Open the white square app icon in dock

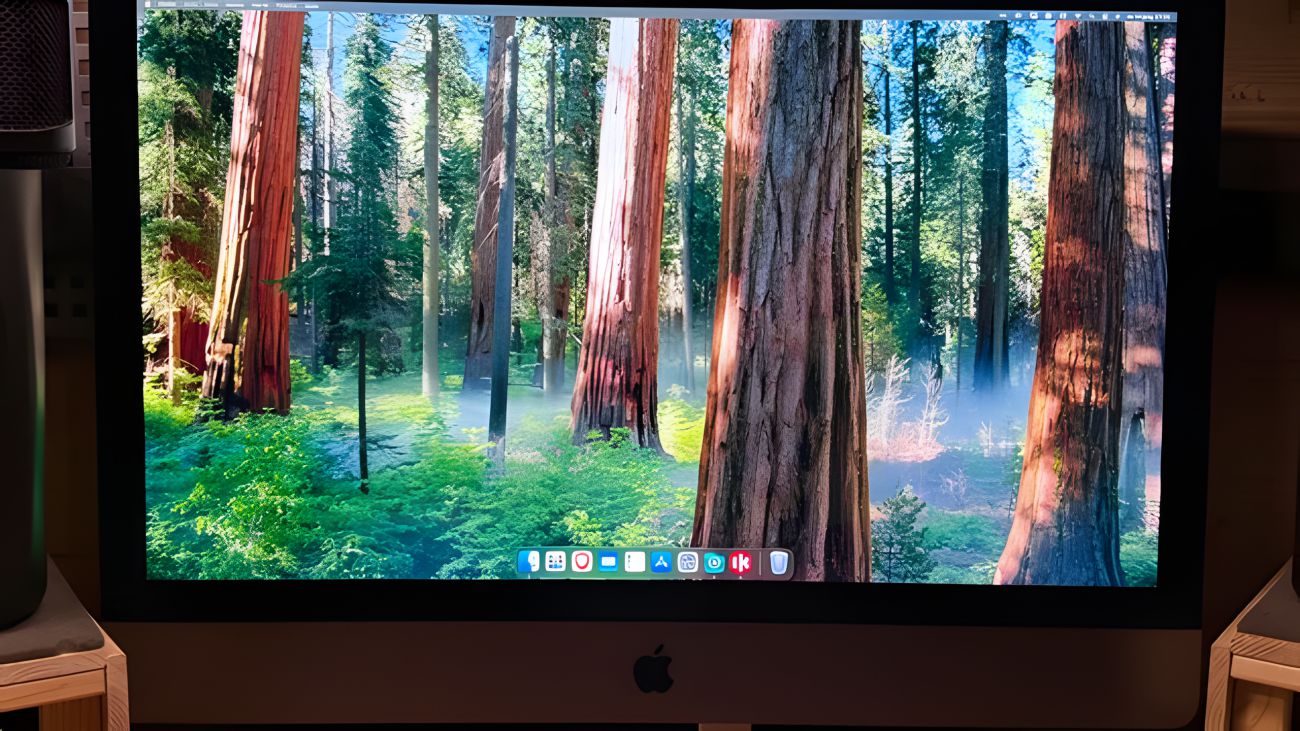[634, 562]
